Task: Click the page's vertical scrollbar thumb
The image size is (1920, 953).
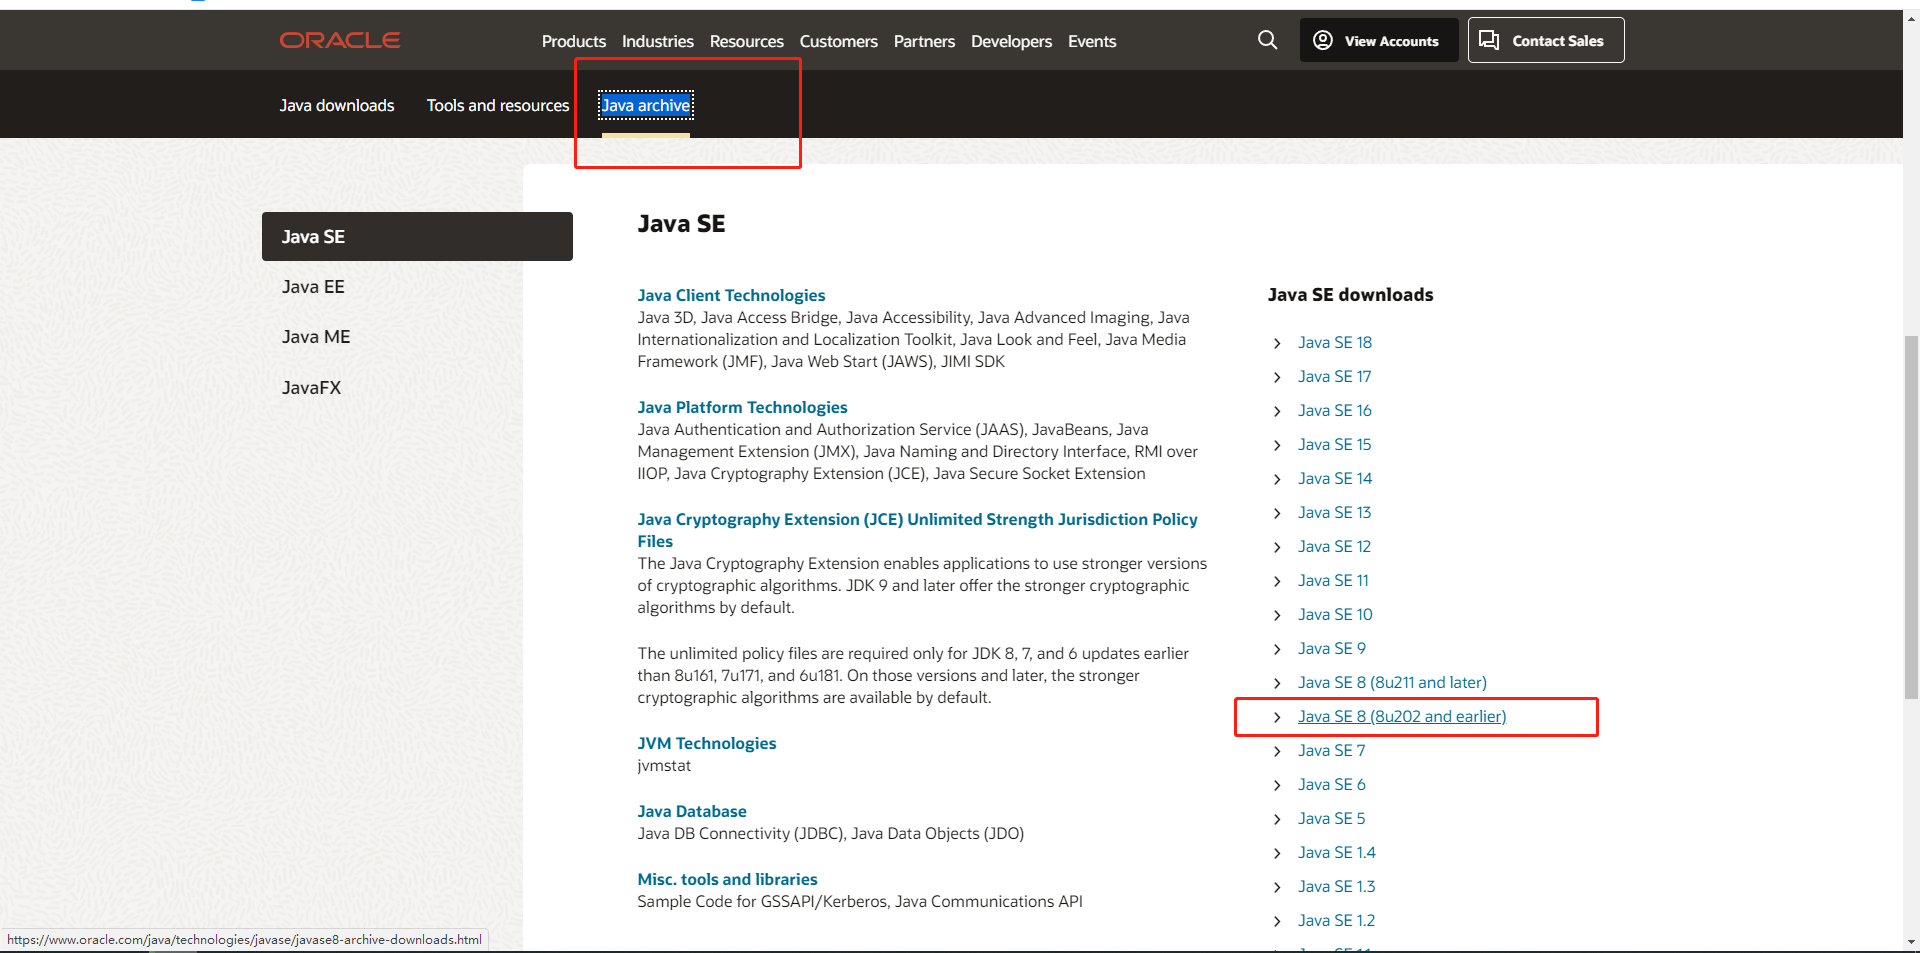Action: click(x=1911, y=515)
